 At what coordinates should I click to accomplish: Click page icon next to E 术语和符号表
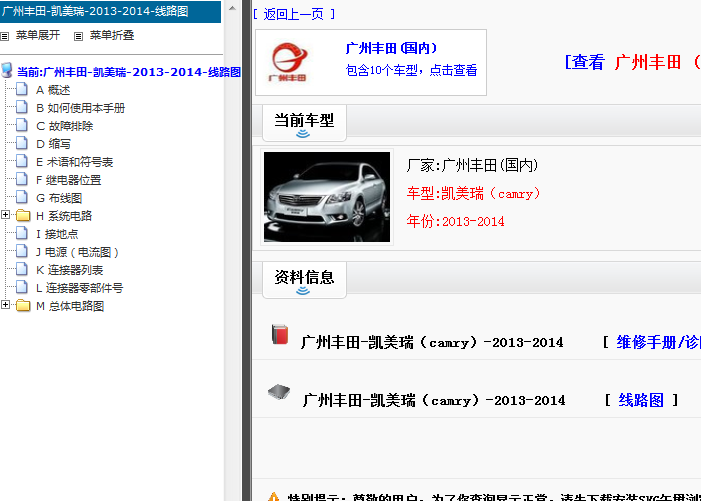pyautogui.click(x=21, y=161)
